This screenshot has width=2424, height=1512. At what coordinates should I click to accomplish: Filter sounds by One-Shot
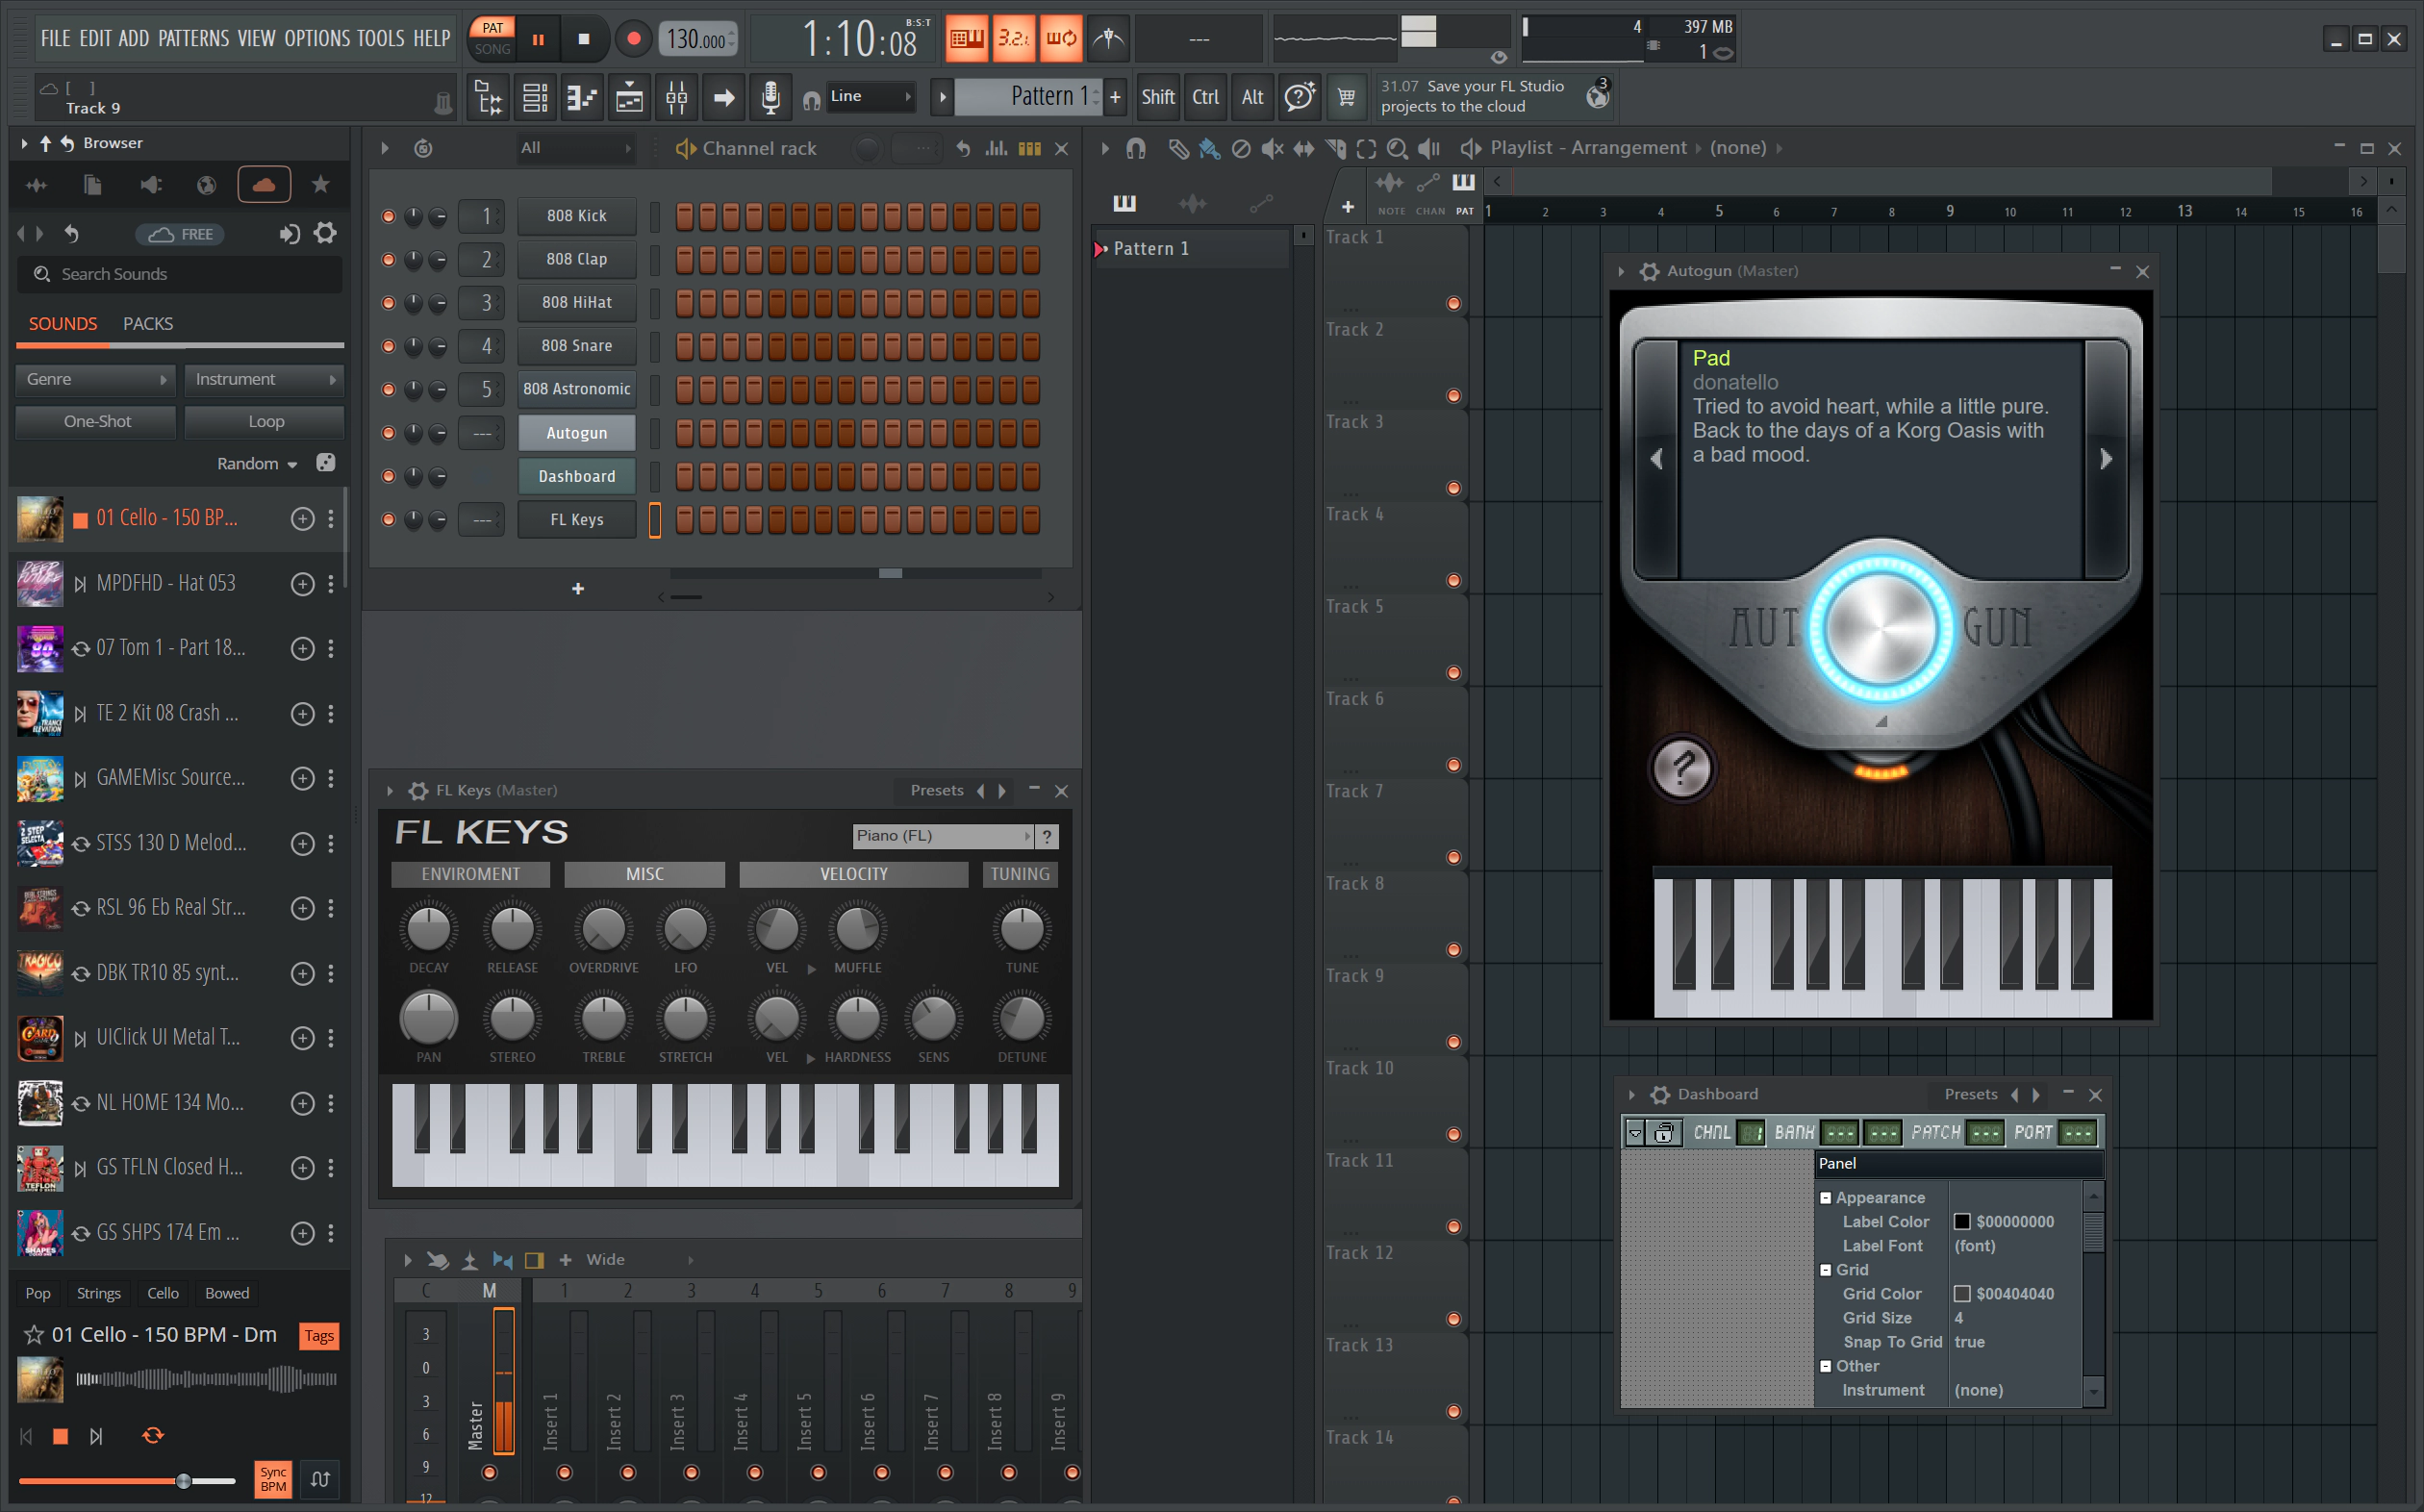coord(97,421)
